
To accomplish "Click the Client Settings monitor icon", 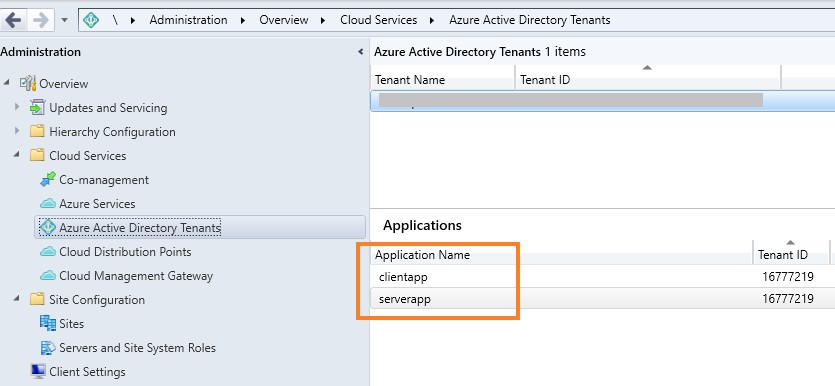I will click(38, 371).
